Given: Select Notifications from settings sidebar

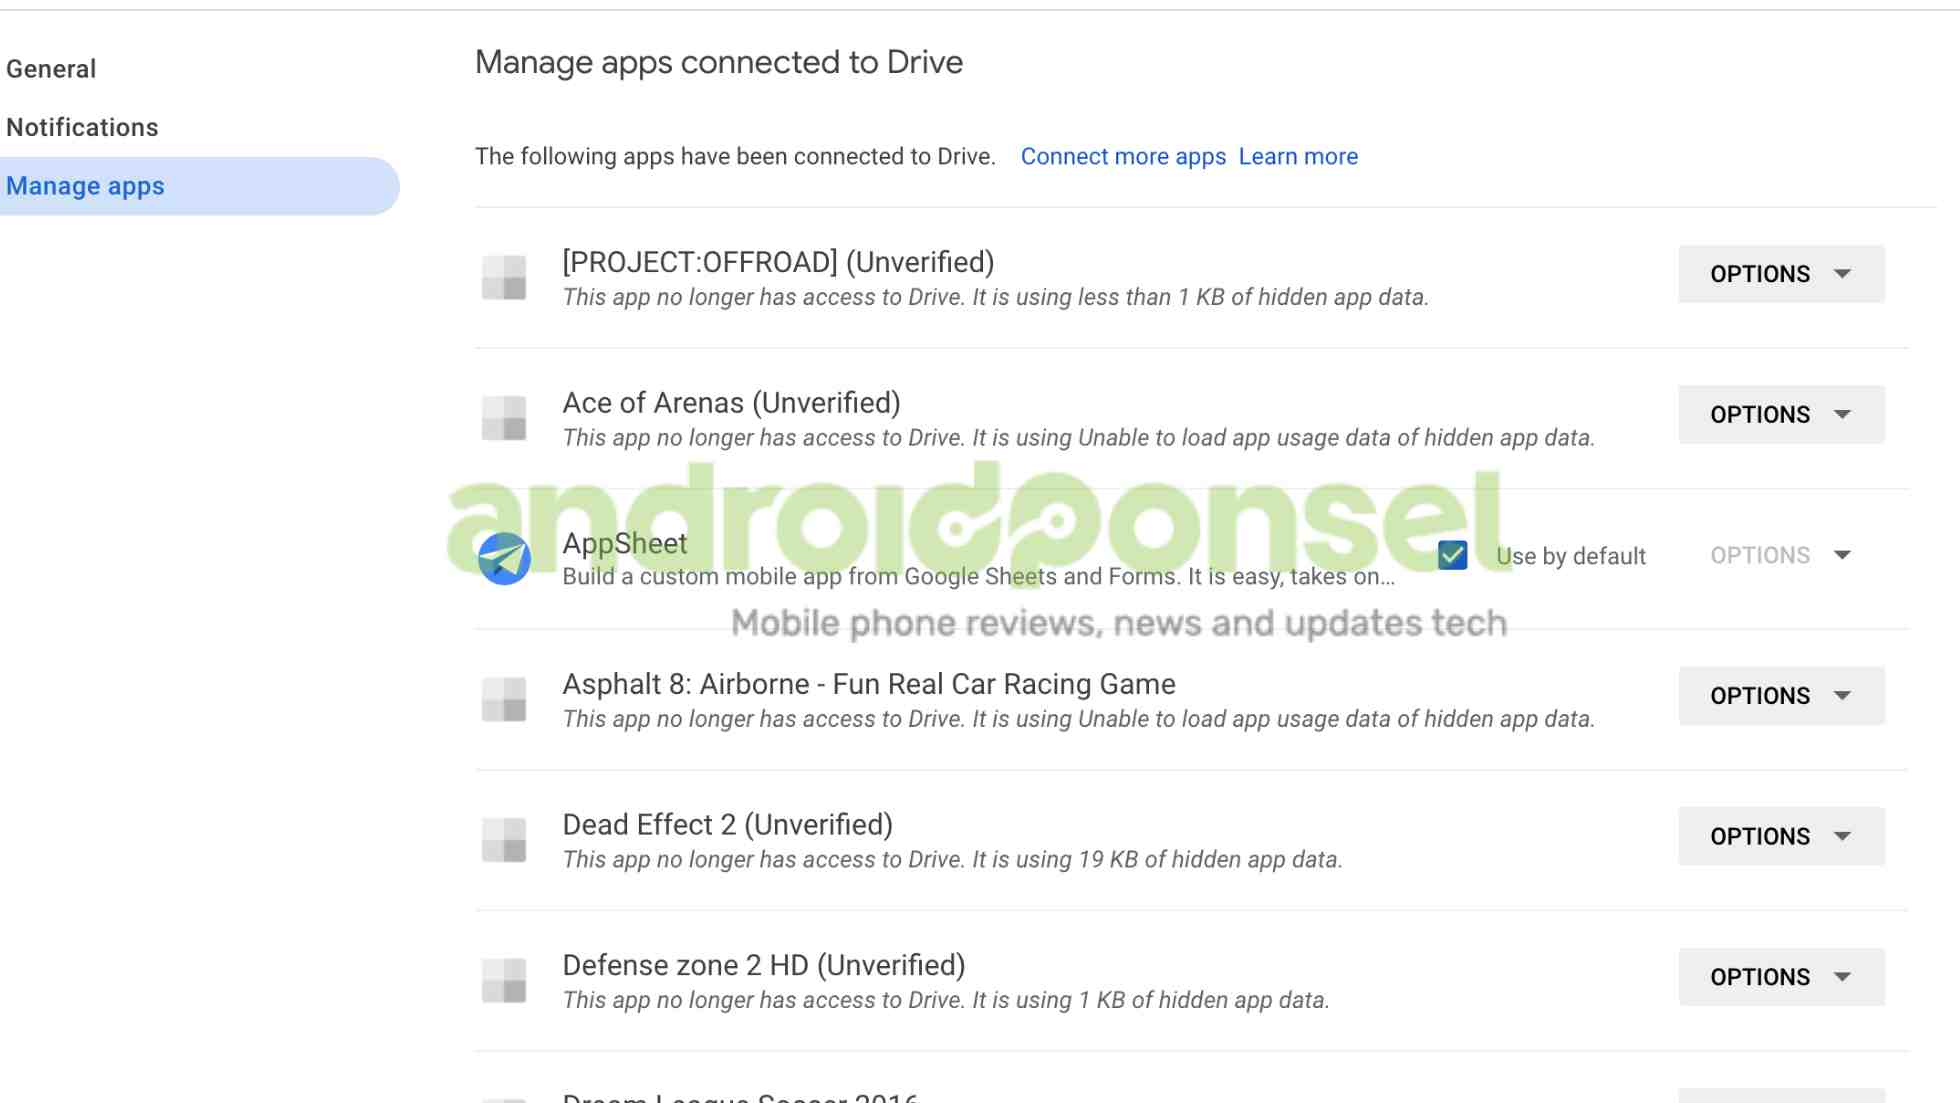Looking at the screenshot, I should (82, 127).
